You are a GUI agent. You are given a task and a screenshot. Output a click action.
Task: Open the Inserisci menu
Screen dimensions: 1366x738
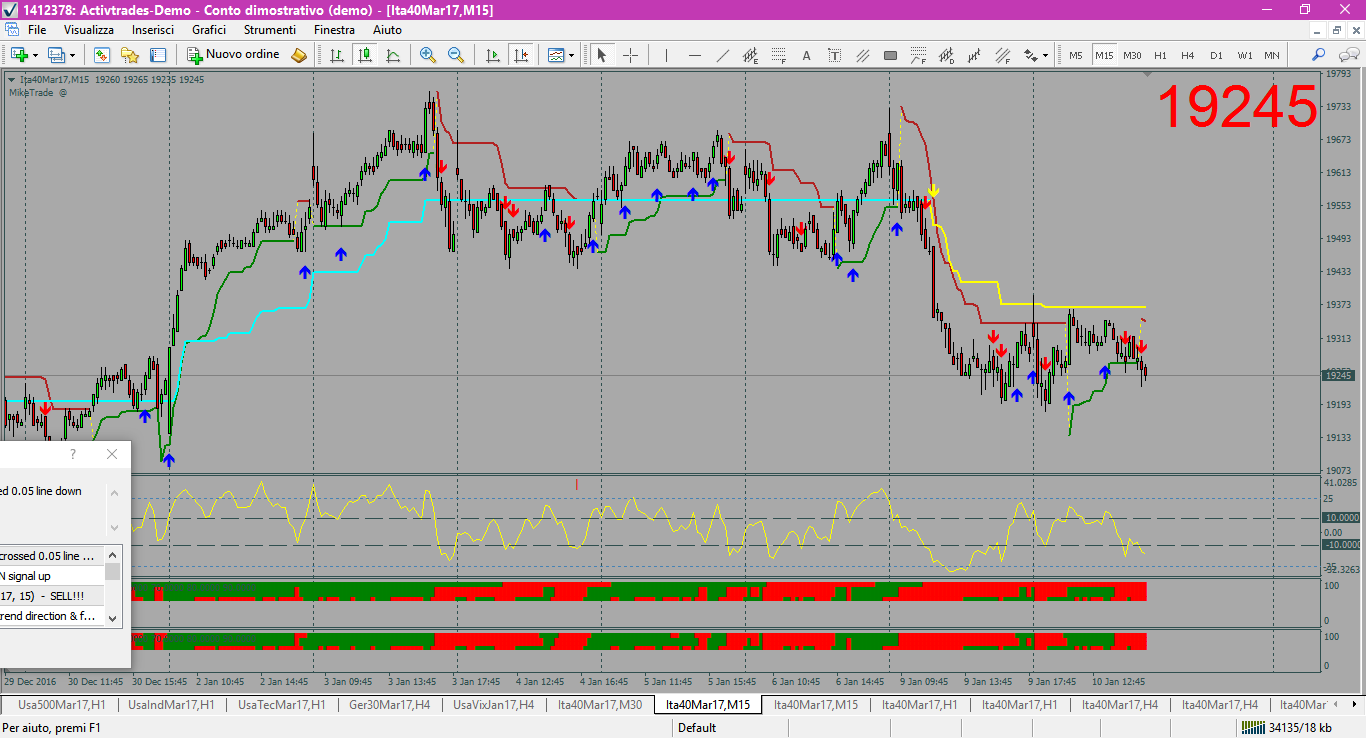point(153,30)
